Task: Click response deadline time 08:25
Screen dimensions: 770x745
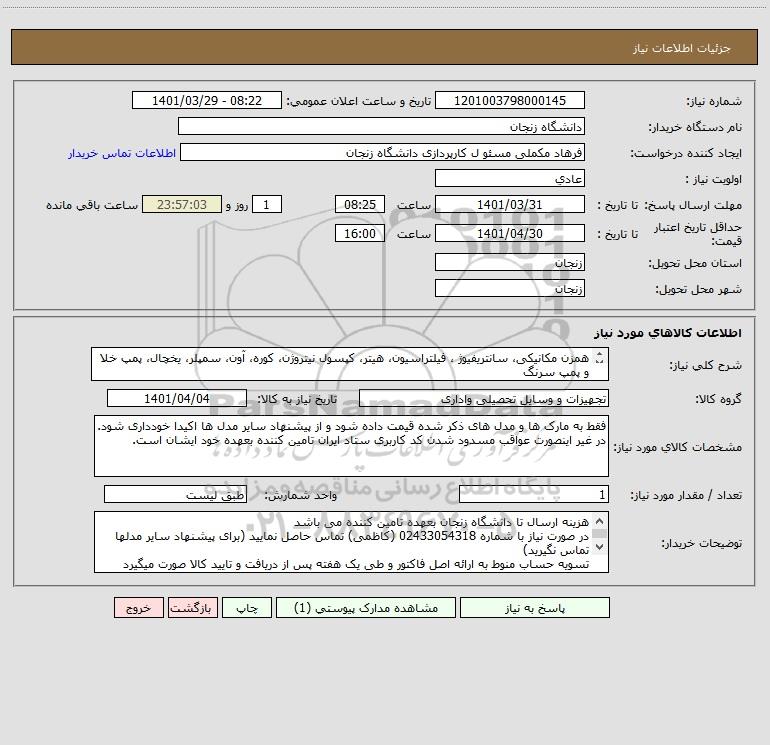Action: point(359,204)
